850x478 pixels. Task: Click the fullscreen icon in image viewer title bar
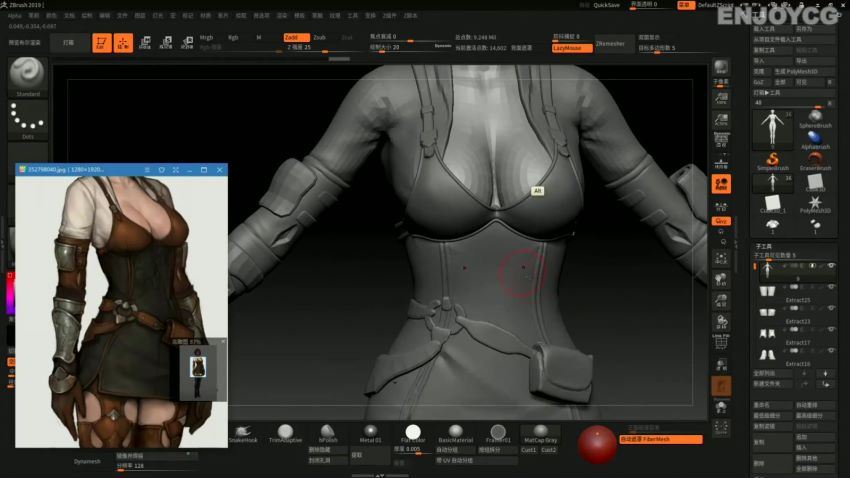pos(176,170)
